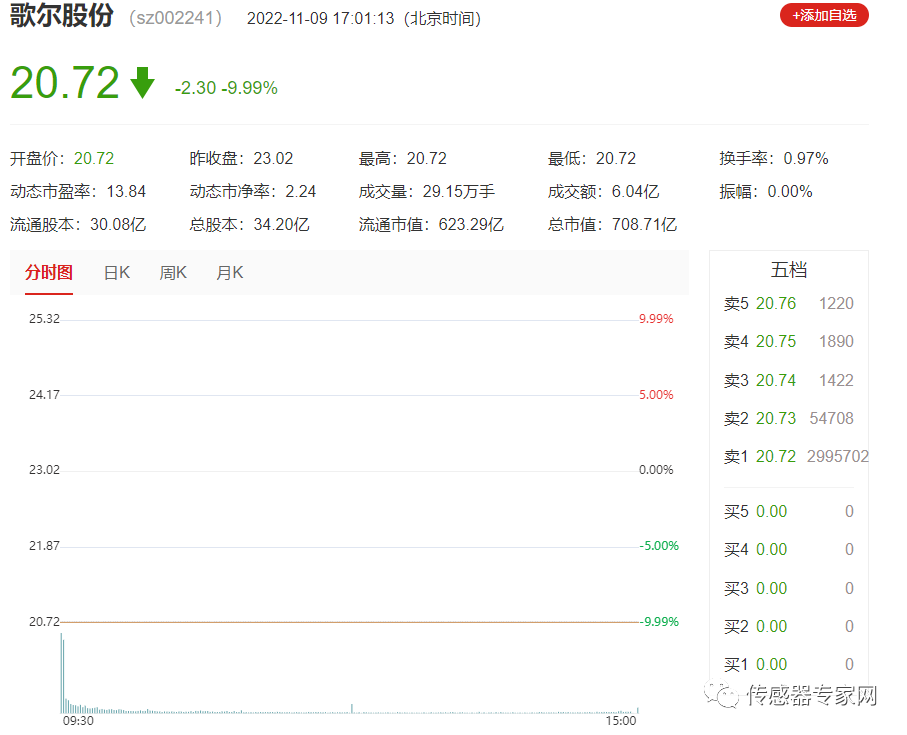Click the timestamp 2022-11-09 17:01:13
907x735 pixels.
pos(320,19)
